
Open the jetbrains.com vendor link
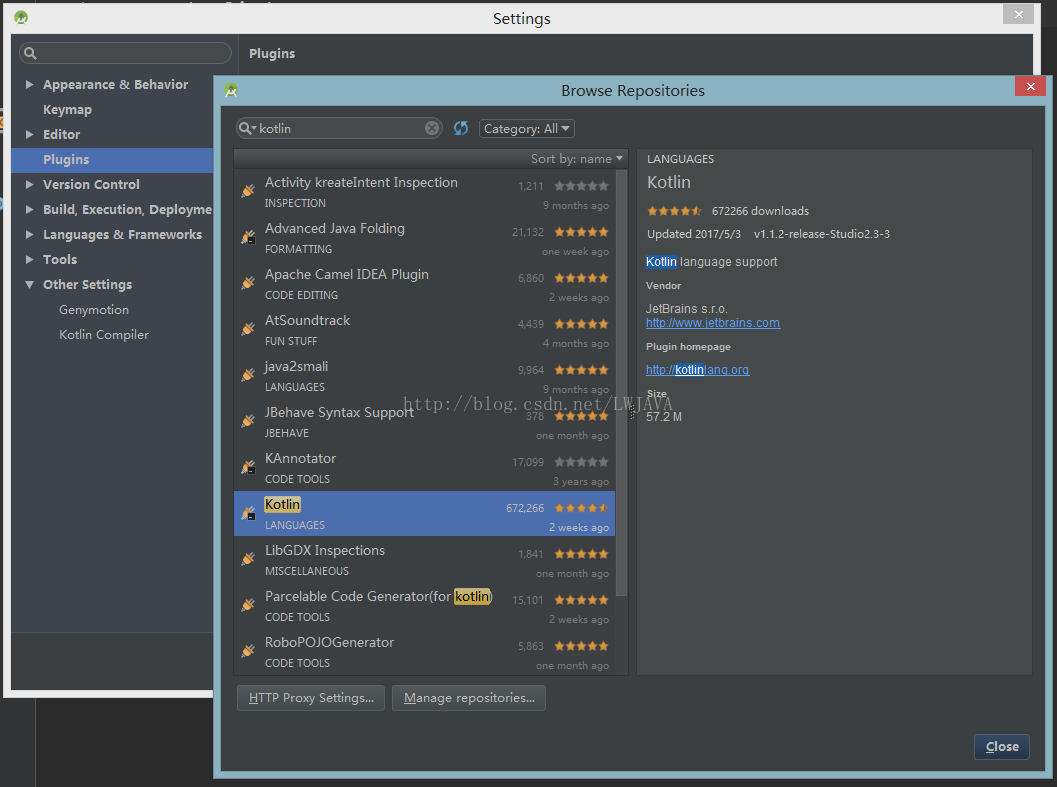713,323
